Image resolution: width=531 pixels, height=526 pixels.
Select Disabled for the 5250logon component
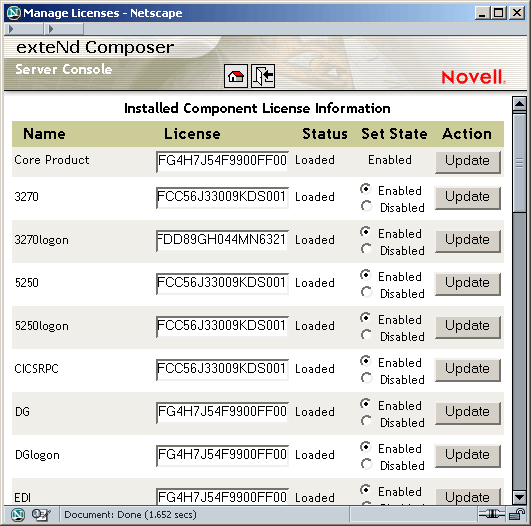(x=366, y=335)
